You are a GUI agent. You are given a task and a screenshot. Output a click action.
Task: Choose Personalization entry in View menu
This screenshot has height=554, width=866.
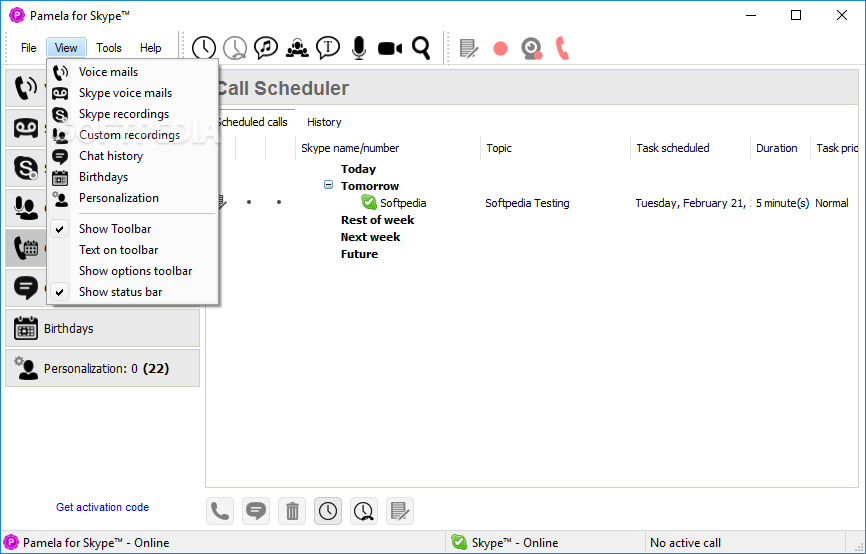(133, 198)
